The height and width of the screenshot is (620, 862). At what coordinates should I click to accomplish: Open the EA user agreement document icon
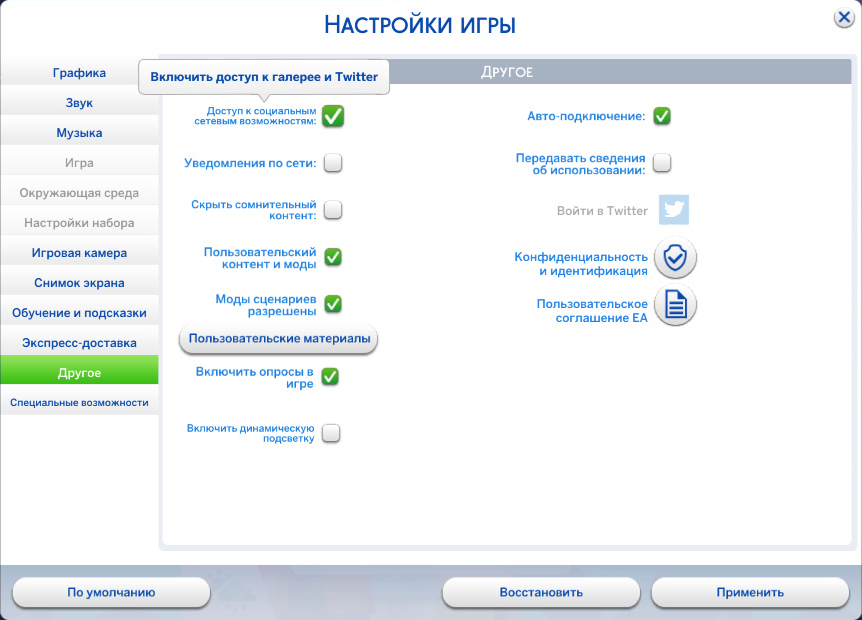pos(675,305)
